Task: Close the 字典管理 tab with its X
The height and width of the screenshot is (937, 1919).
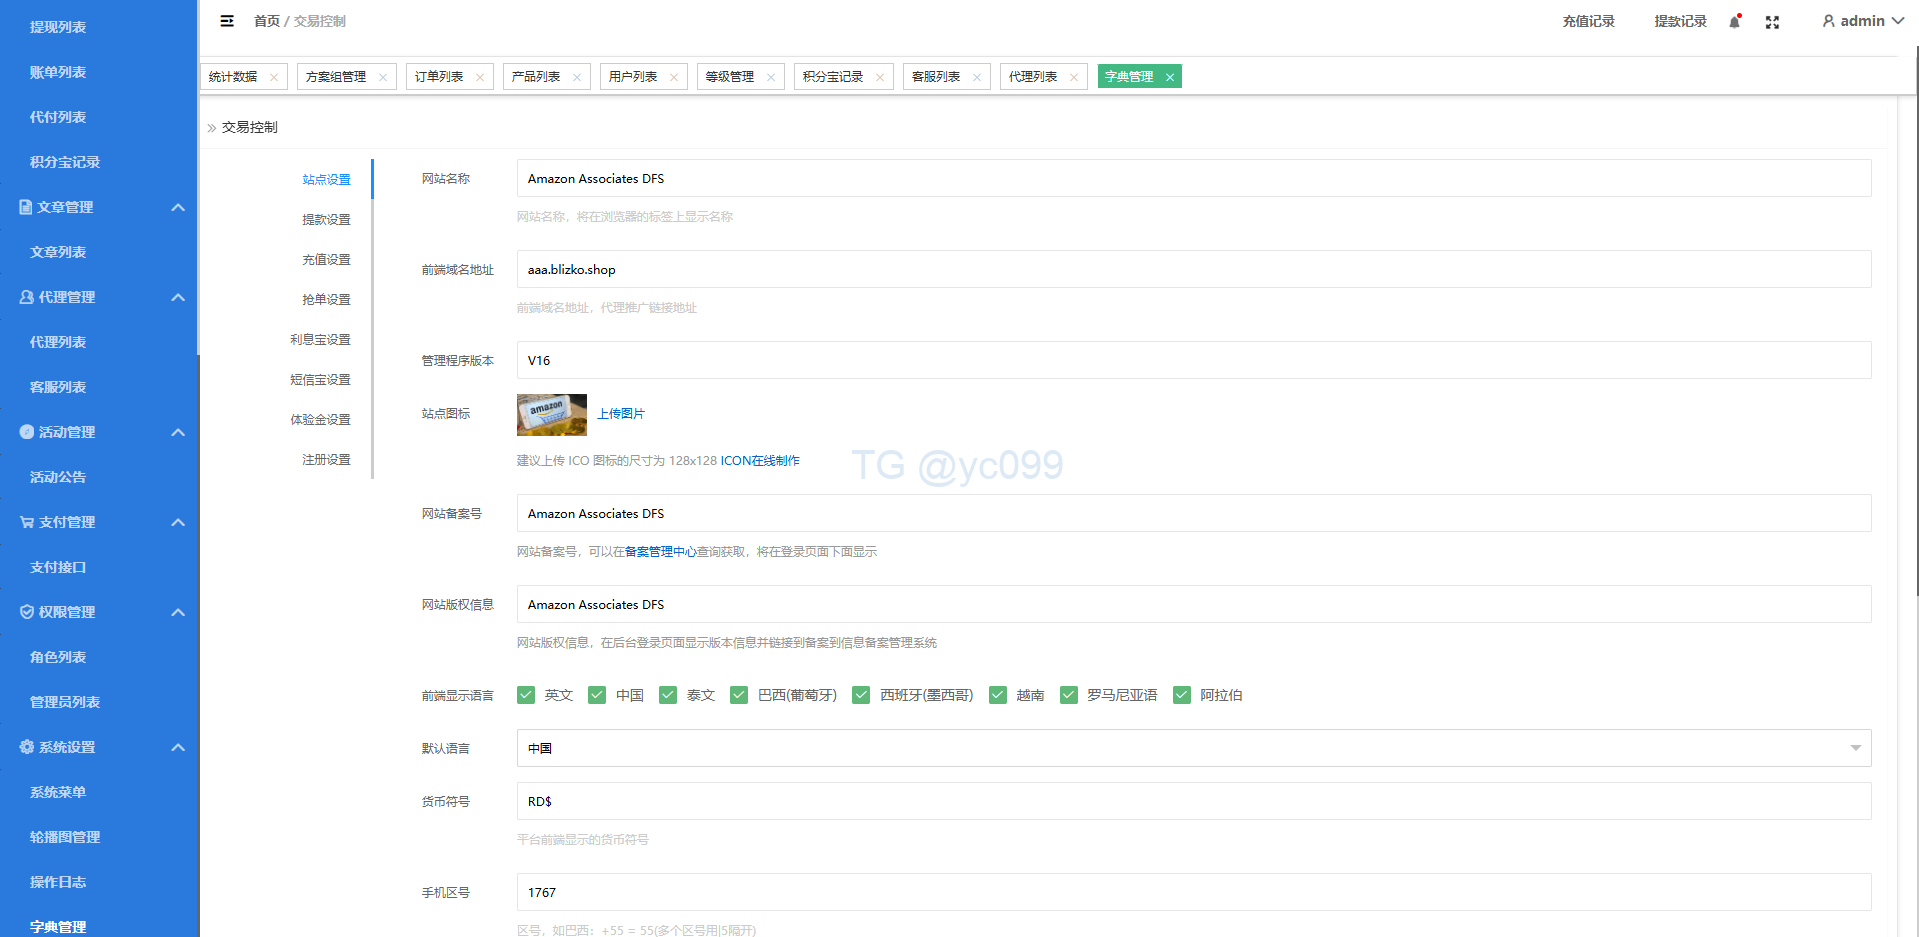Action: point(1169,77)
